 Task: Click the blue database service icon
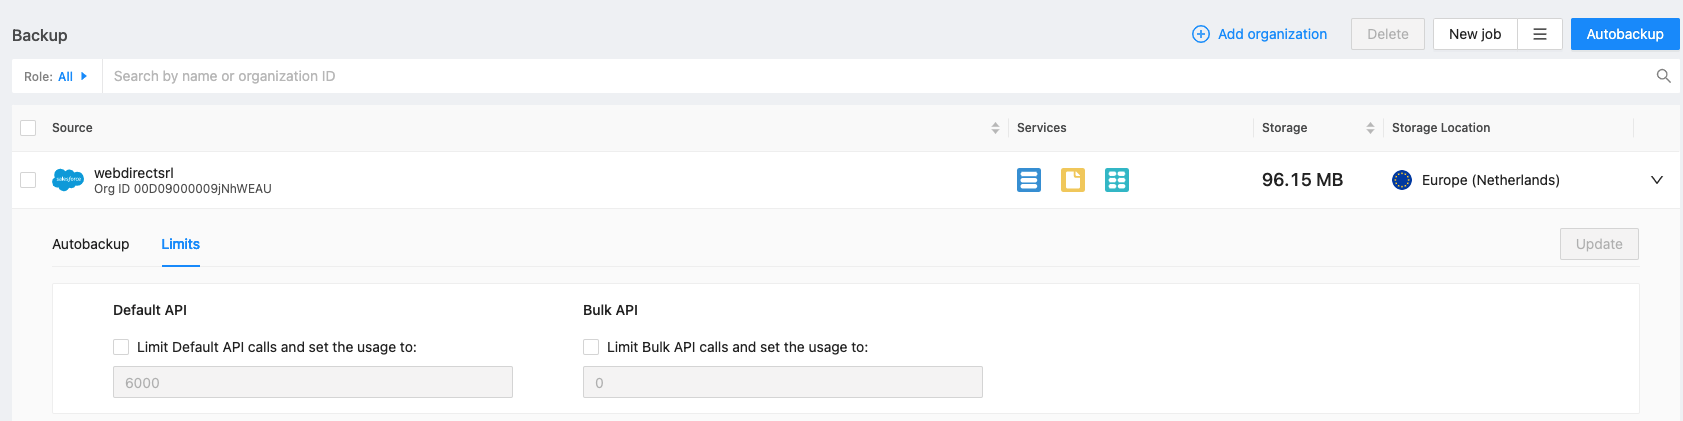1029,180
